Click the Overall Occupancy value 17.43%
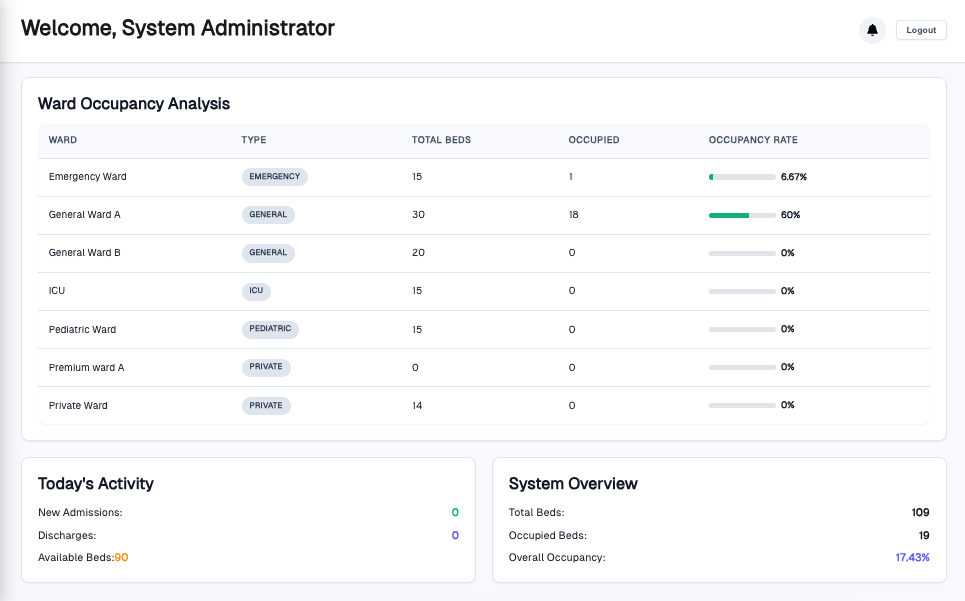This screenshot has width=965, height=601. pyautogui.click(x=912, y=557)
